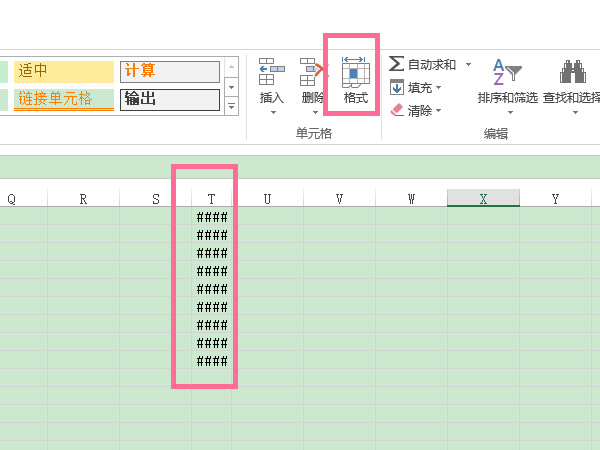Apply the 链接单元格 cell style
This screenshot has height=450, width=600.
pos(63,99)
